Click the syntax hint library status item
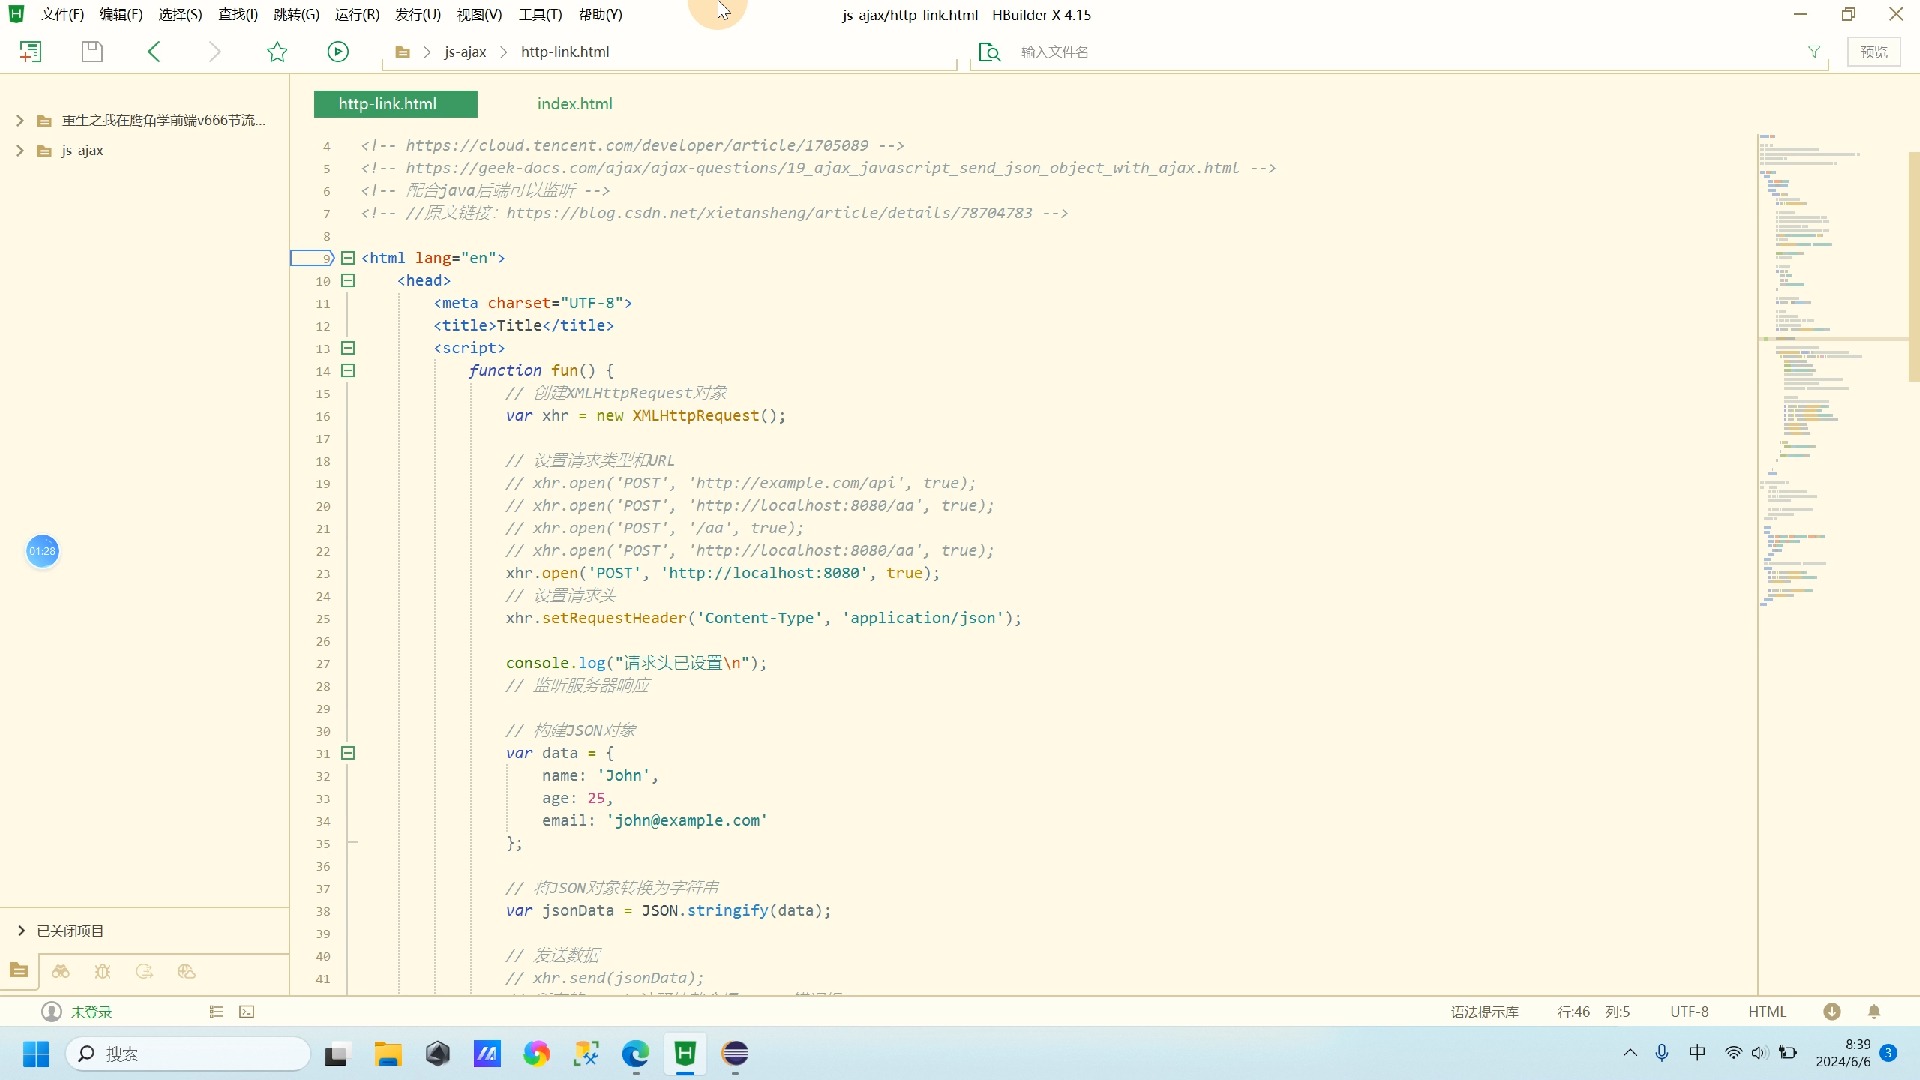Image resolution: width=1920 pixels, height=1080 pixels. point(1485,1012)
